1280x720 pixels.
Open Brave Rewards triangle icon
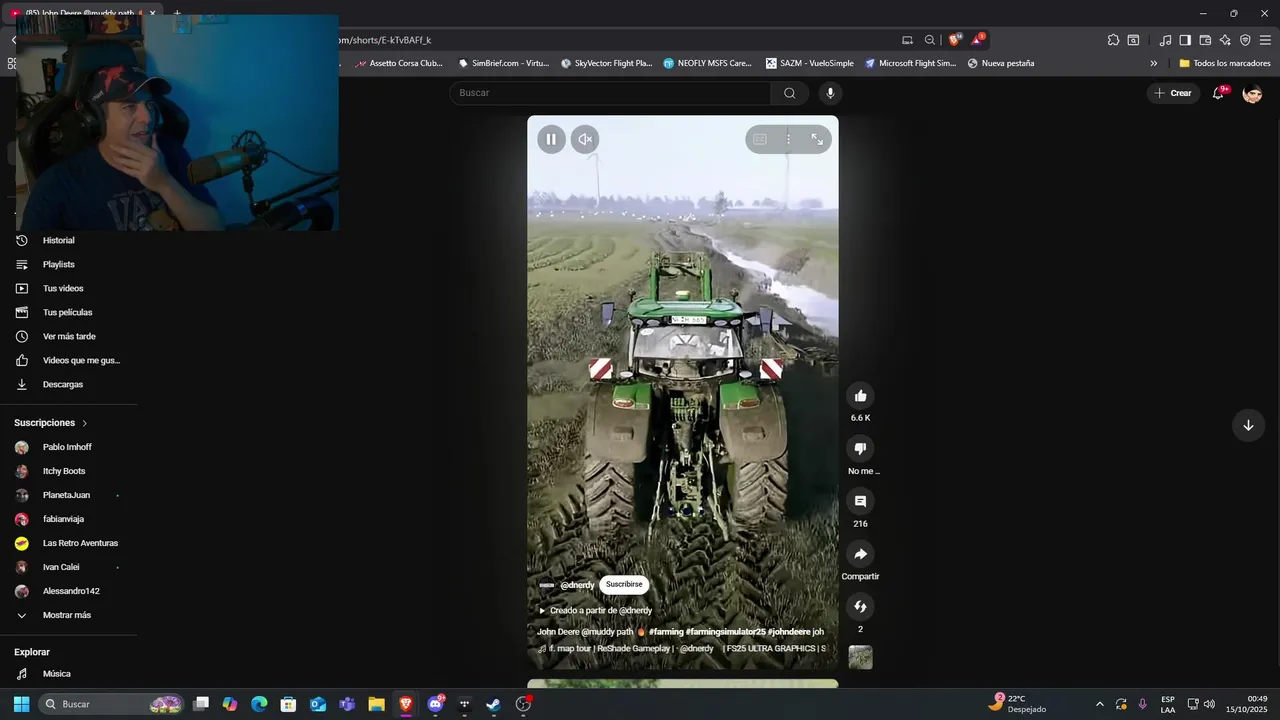978,40
